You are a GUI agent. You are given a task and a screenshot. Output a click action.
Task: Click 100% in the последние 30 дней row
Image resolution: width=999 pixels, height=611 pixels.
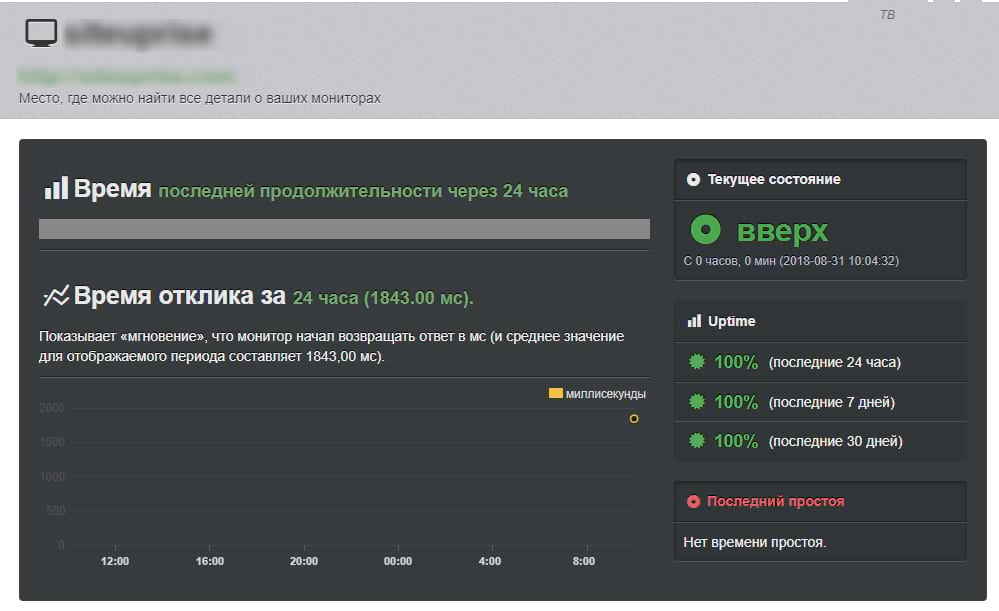pyautogui.click(x=736, y=441)
